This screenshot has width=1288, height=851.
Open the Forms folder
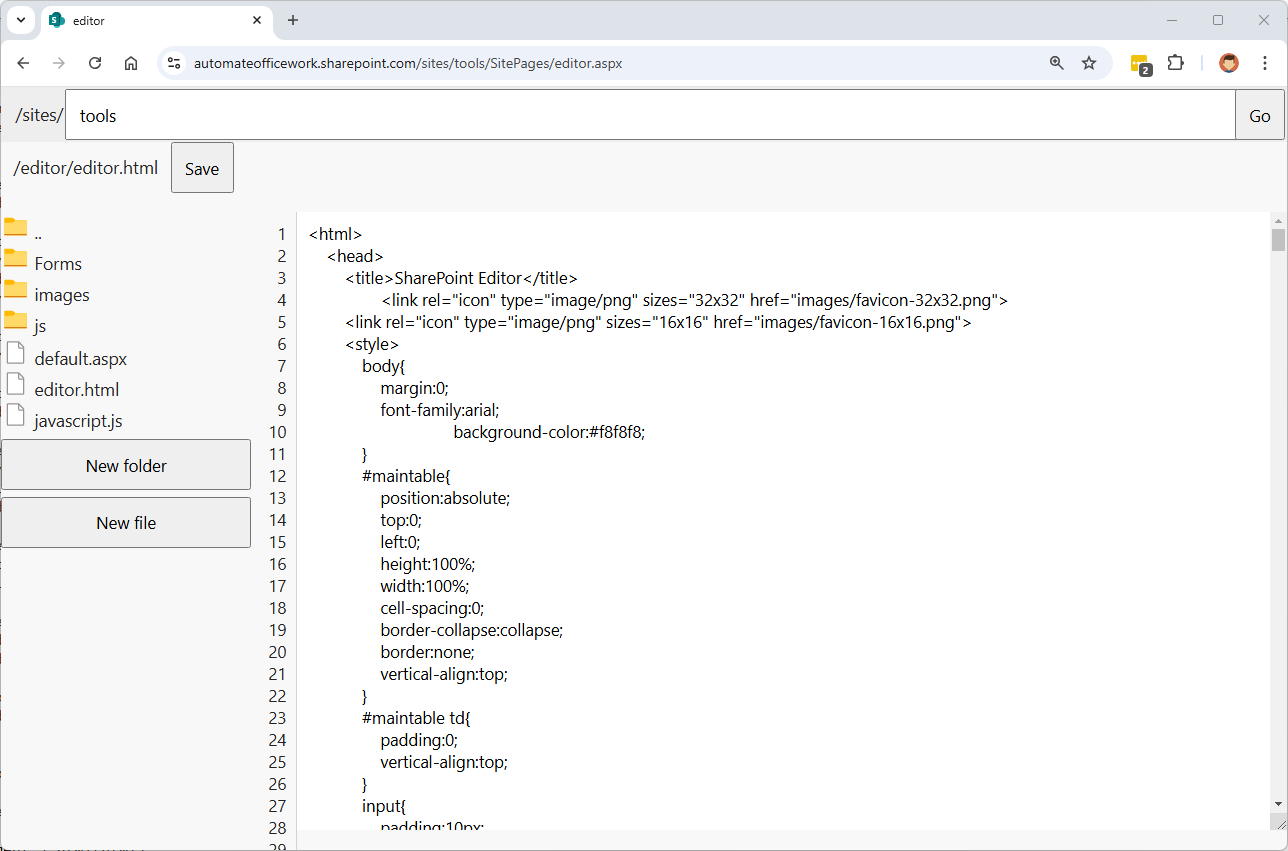click(x=58, y=264)
